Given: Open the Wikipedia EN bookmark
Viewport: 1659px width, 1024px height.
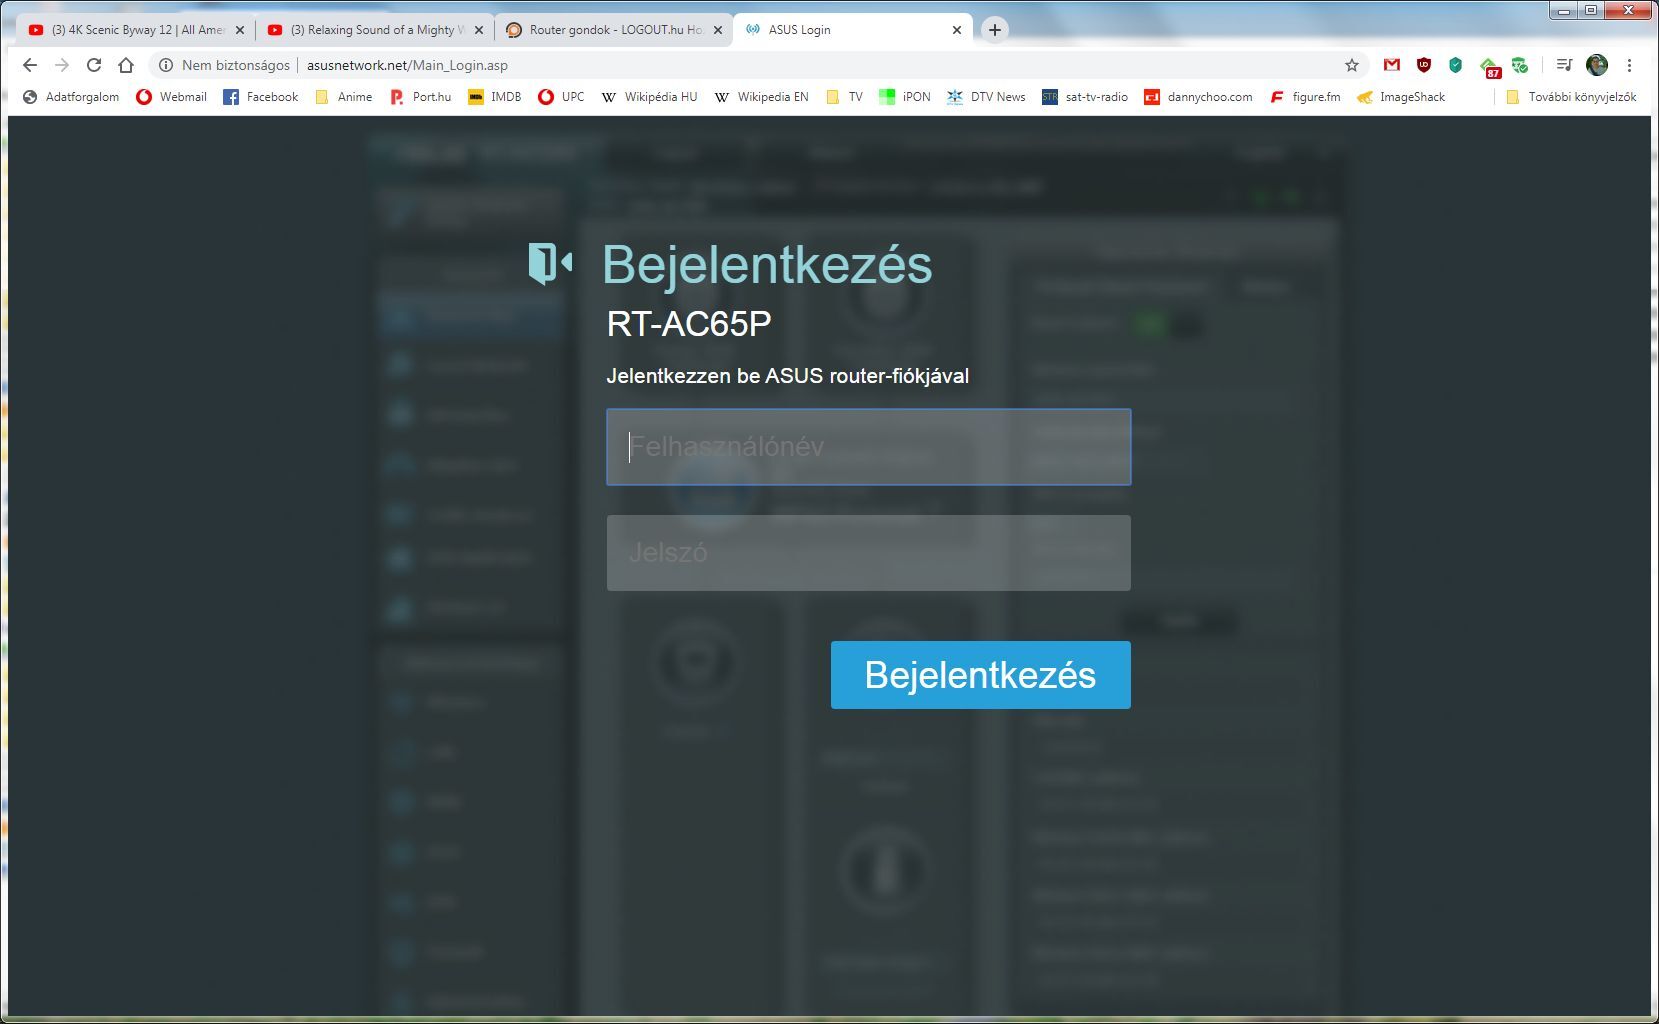Looking at the screenshot, I should click(x=762, y=97).
